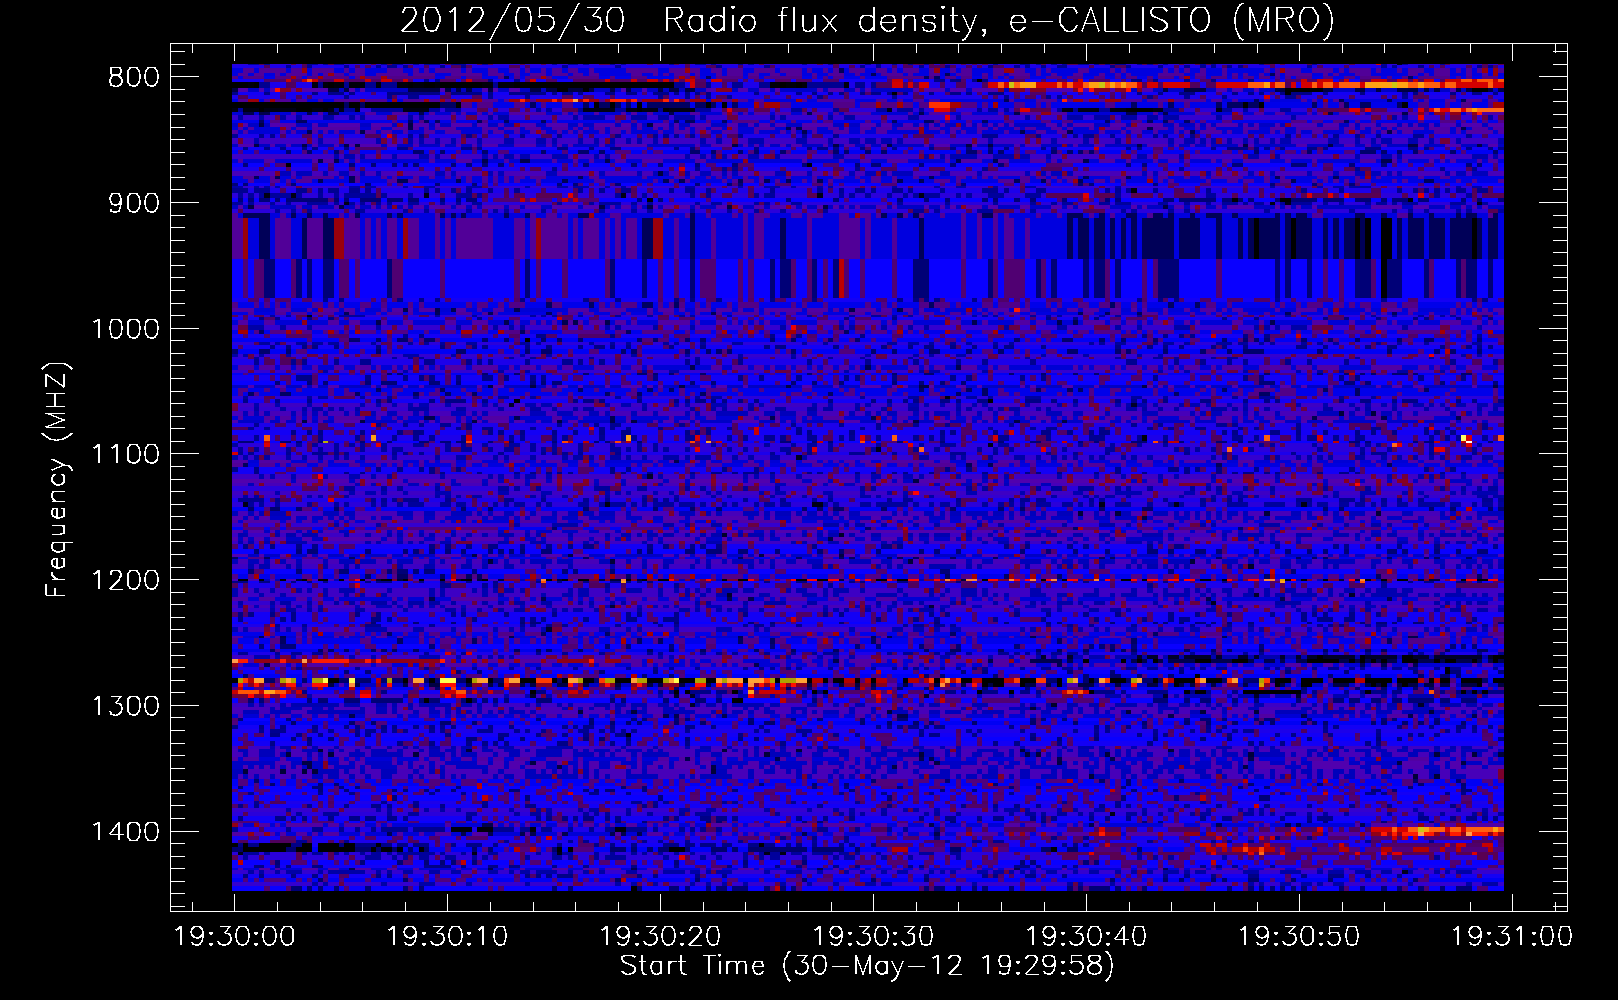Click the 19:30:20 time tick label
Screen dimensions: 1618x1000
660,937
